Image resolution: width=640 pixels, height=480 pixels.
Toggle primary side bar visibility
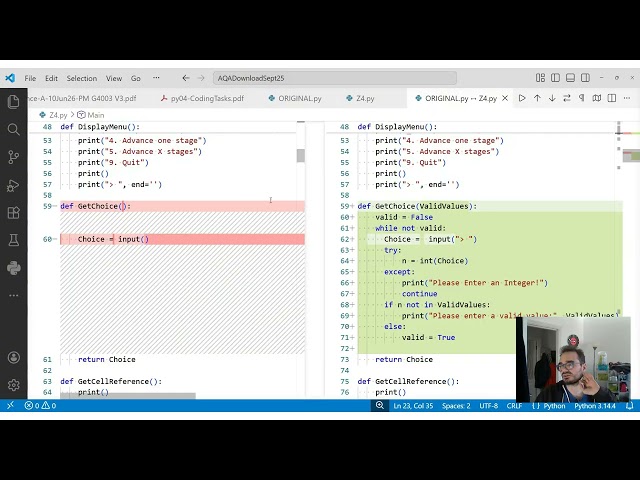click(555, 78)
